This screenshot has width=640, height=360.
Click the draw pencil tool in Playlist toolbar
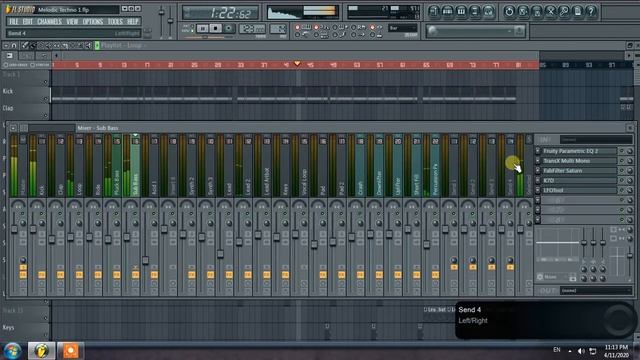coord(25,45)
